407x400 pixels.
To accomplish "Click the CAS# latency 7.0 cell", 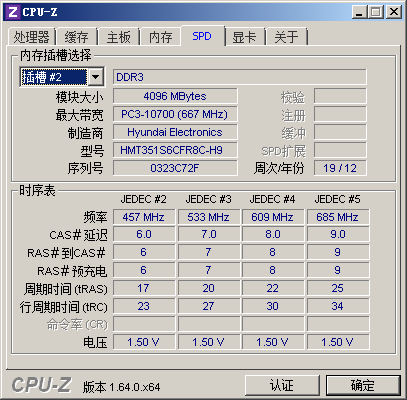I will pyautogui.click(x=209, y=234).
